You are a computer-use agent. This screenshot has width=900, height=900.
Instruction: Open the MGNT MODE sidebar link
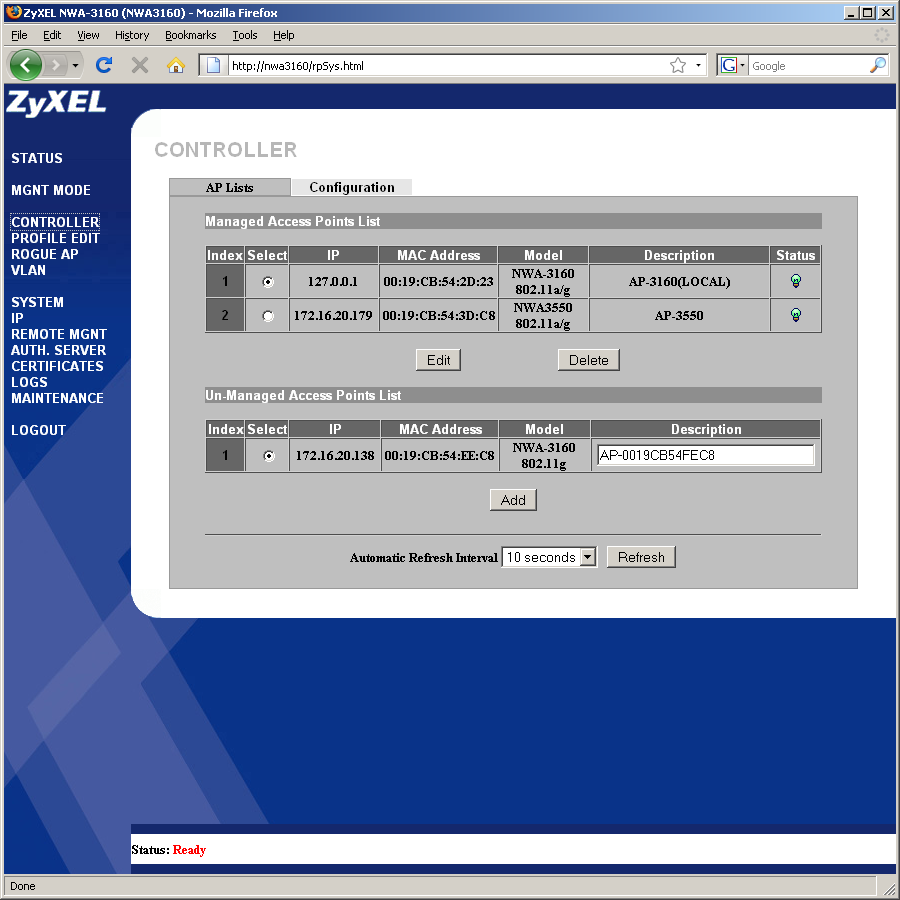[51, 190]
